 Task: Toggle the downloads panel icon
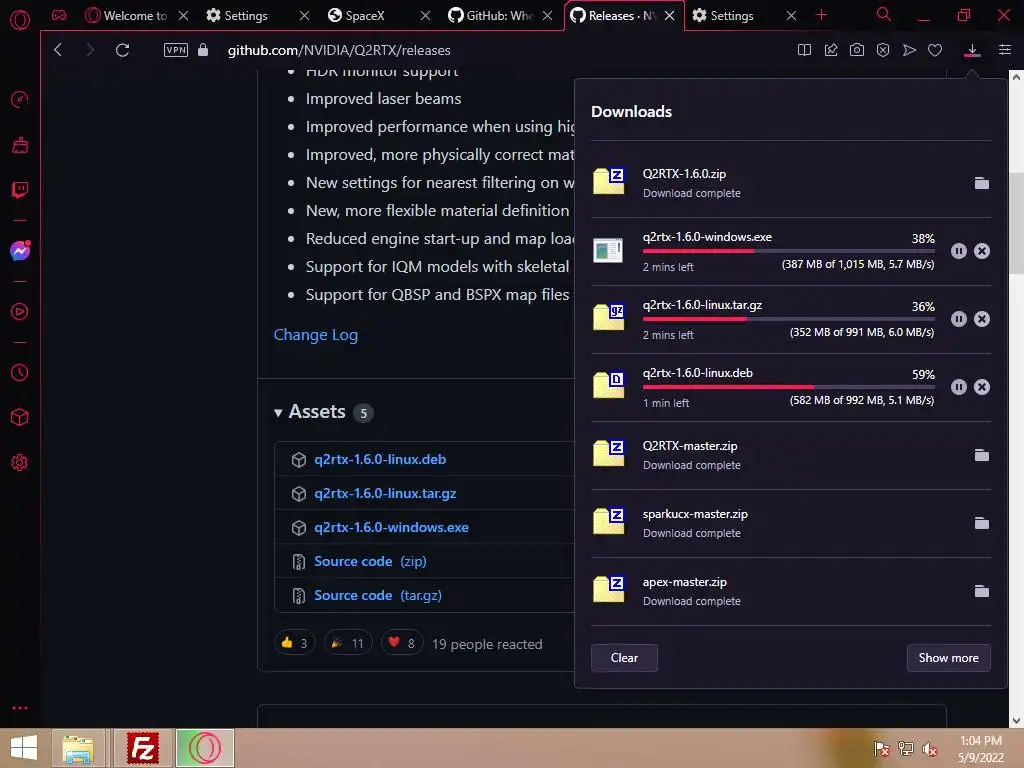tap(972, 50)
